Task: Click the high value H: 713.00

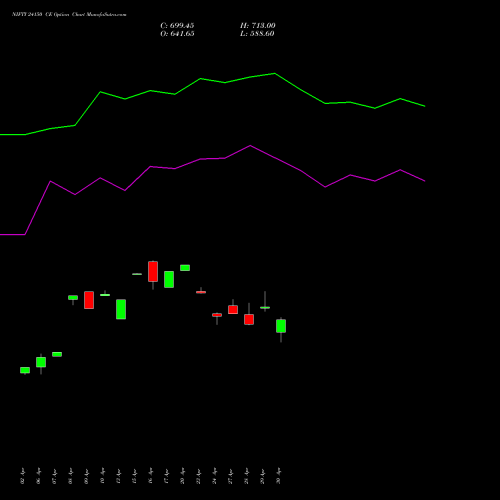Action: point(258,26)
